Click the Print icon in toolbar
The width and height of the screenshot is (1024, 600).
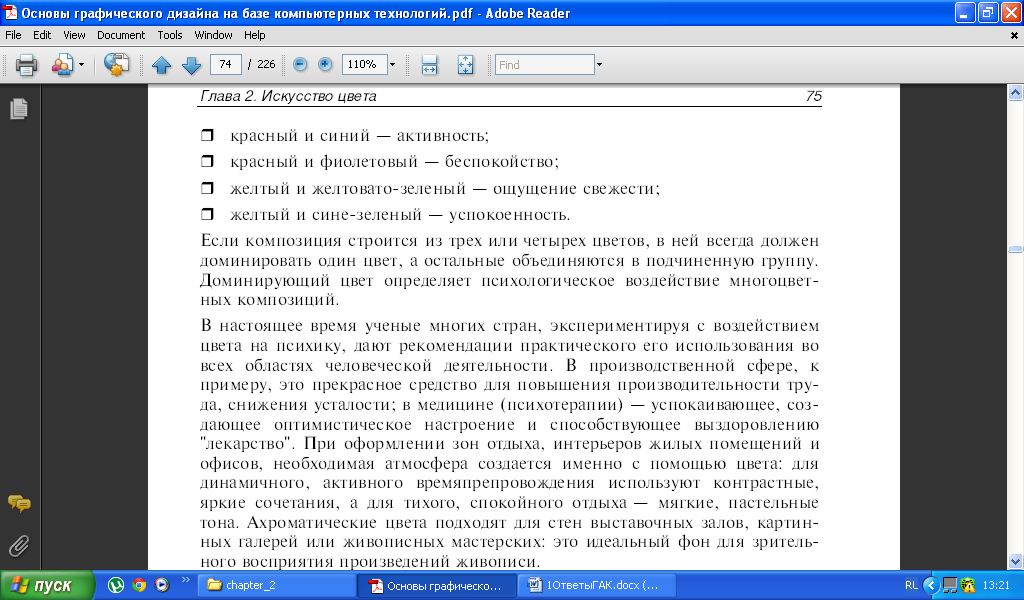26,65
